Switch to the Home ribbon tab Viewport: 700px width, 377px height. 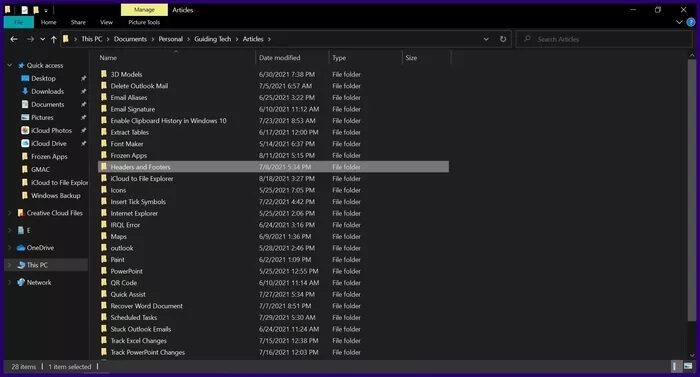click(49, 22)
